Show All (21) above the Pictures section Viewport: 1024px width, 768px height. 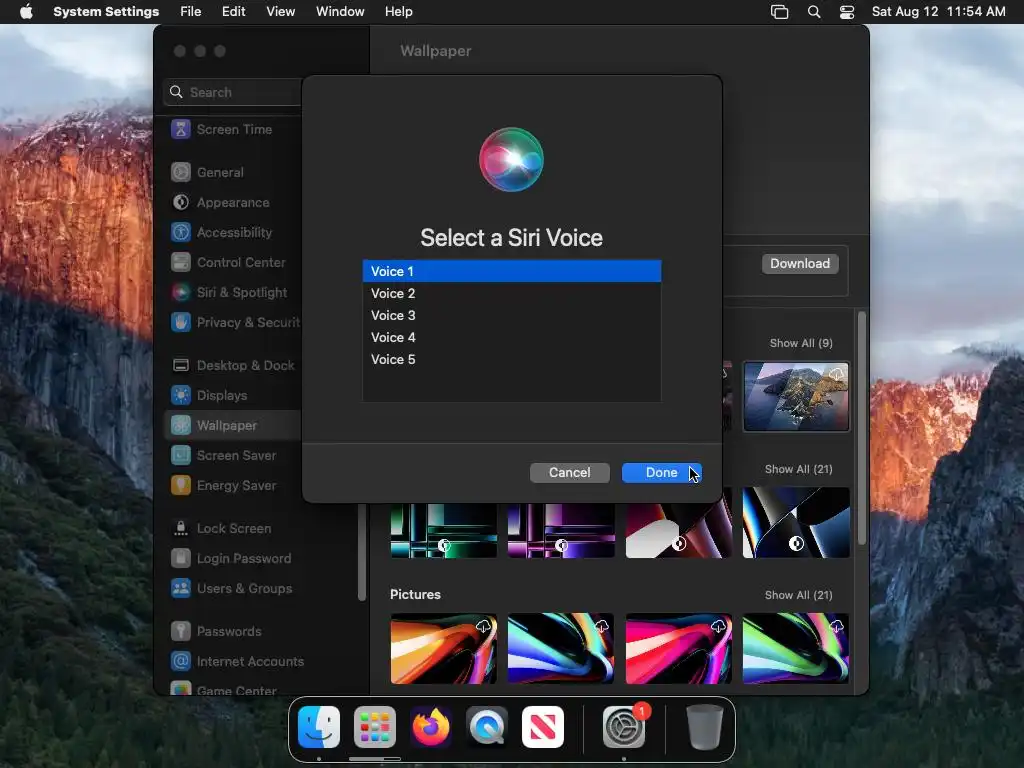pyautogui.click(x=798, y=470)
